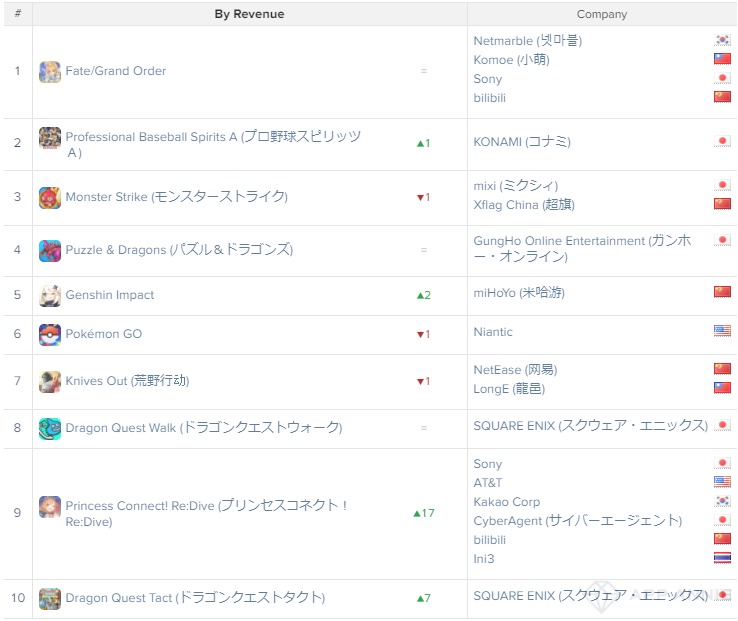
Task: Click the China flag next to Xflag China
Action: point(722,204)
